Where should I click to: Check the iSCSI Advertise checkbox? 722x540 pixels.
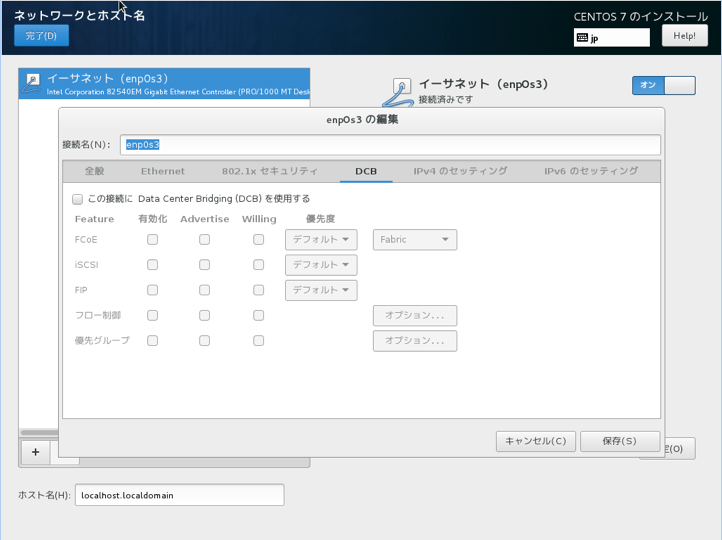(204, 265)
